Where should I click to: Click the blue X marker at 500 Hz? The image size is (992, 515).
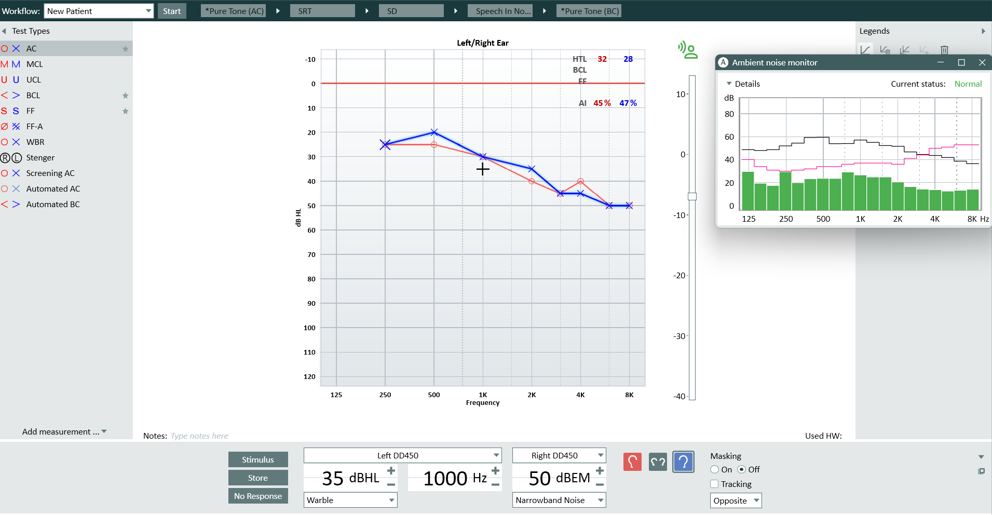tap(434, 132)
